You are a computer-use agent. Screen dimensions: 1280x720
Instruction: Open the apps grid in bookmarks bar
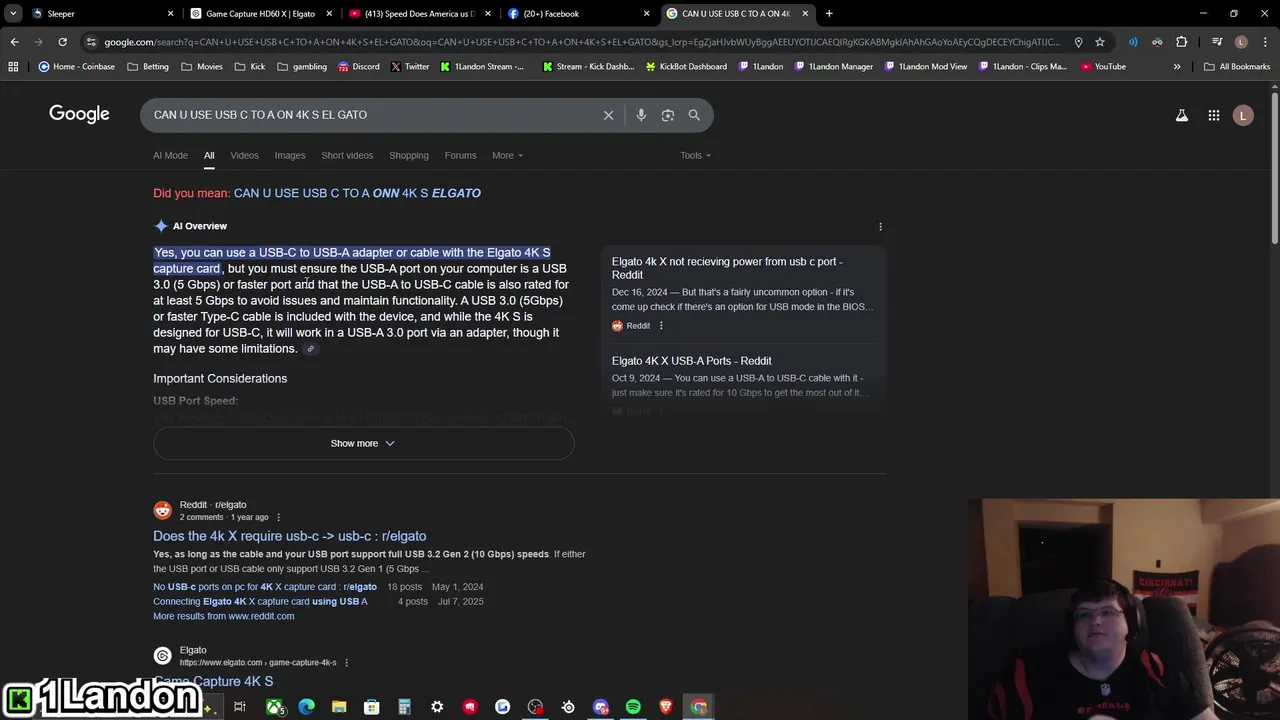(13, 66)
